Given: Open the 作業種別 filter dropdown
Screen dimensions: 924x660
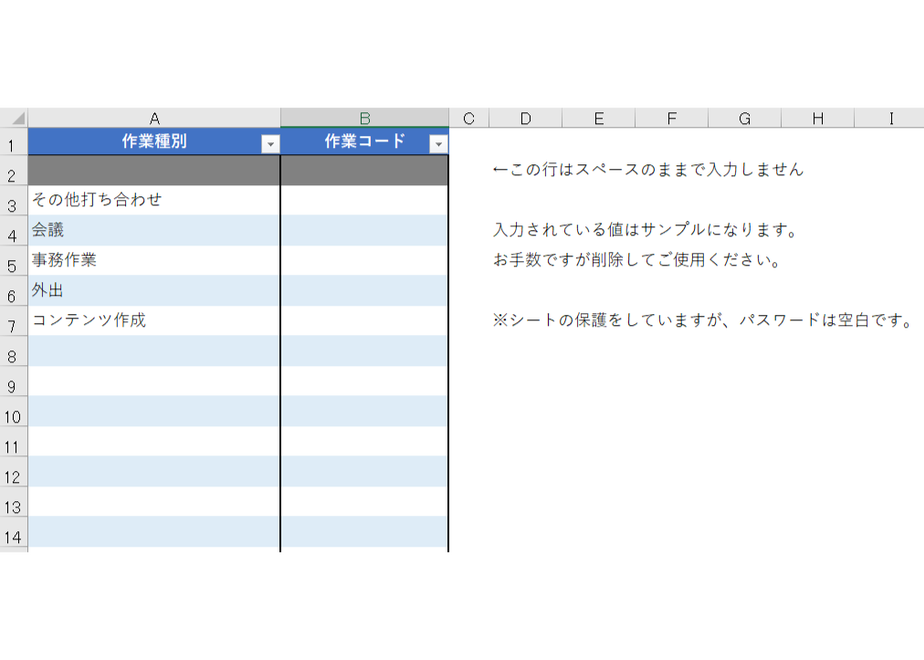Looking at the screenshot, I should (x=270, y=144).
